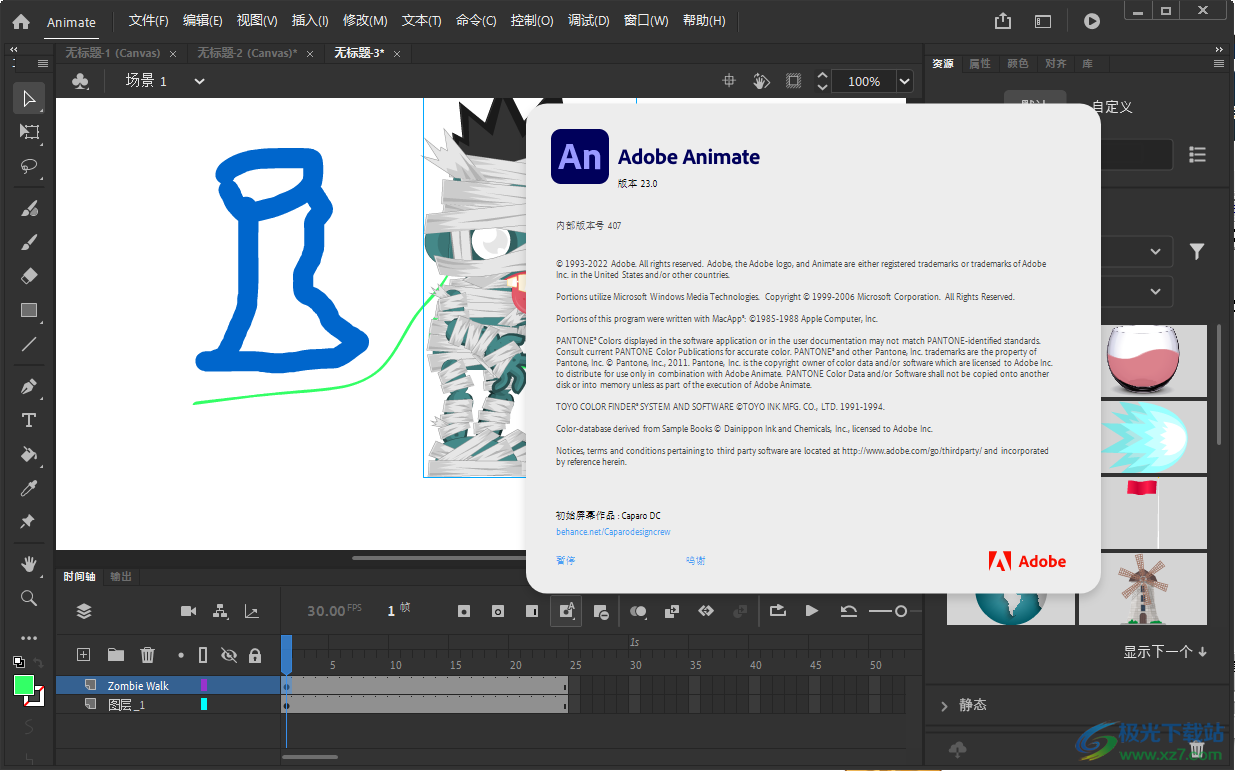Click the Rotation tool icon on the stage bar
Image resolution: width=1235 pixels, height=771 pixels.
tap(761, 81)
